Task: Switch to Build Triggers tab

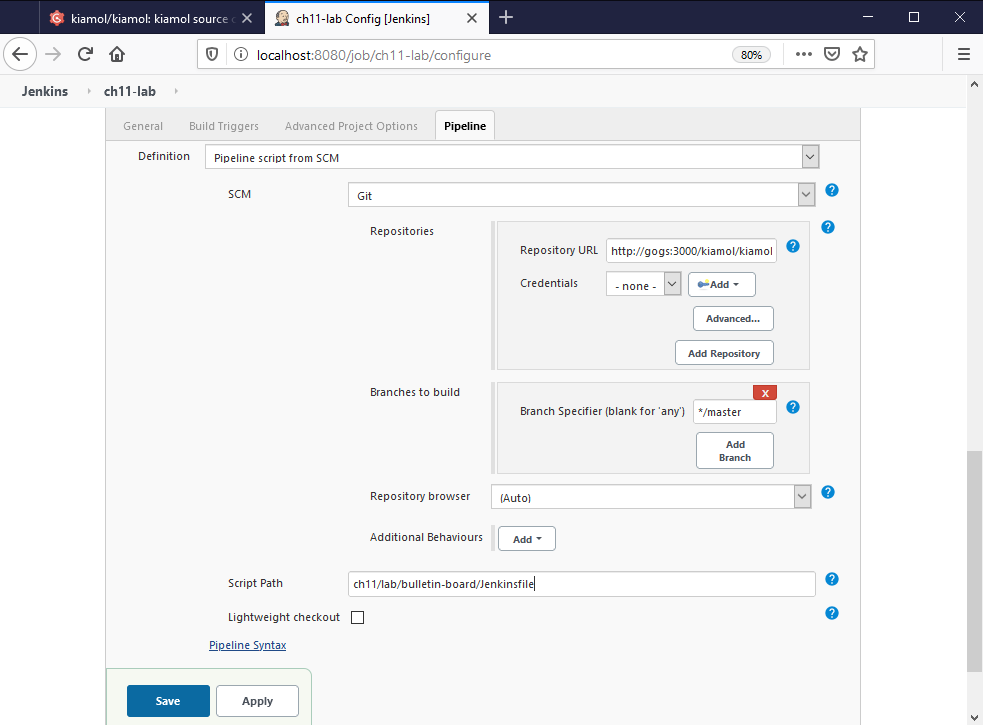Action: pos(224,126)
